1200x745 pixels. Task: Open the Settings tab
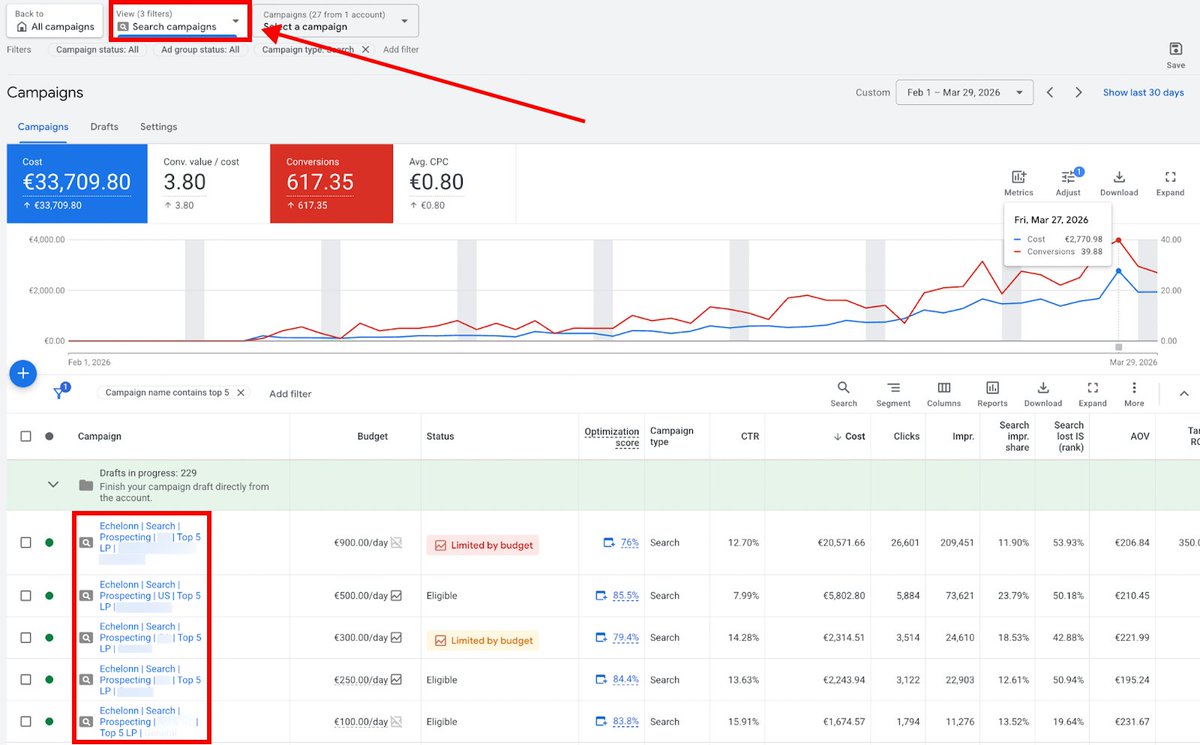(x=158, y=127)
